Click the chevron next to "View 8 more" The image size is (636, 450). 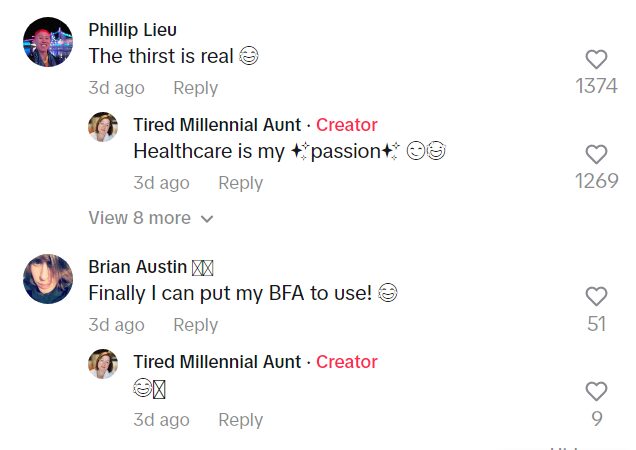pyautogui.click(x=207, y=219)
